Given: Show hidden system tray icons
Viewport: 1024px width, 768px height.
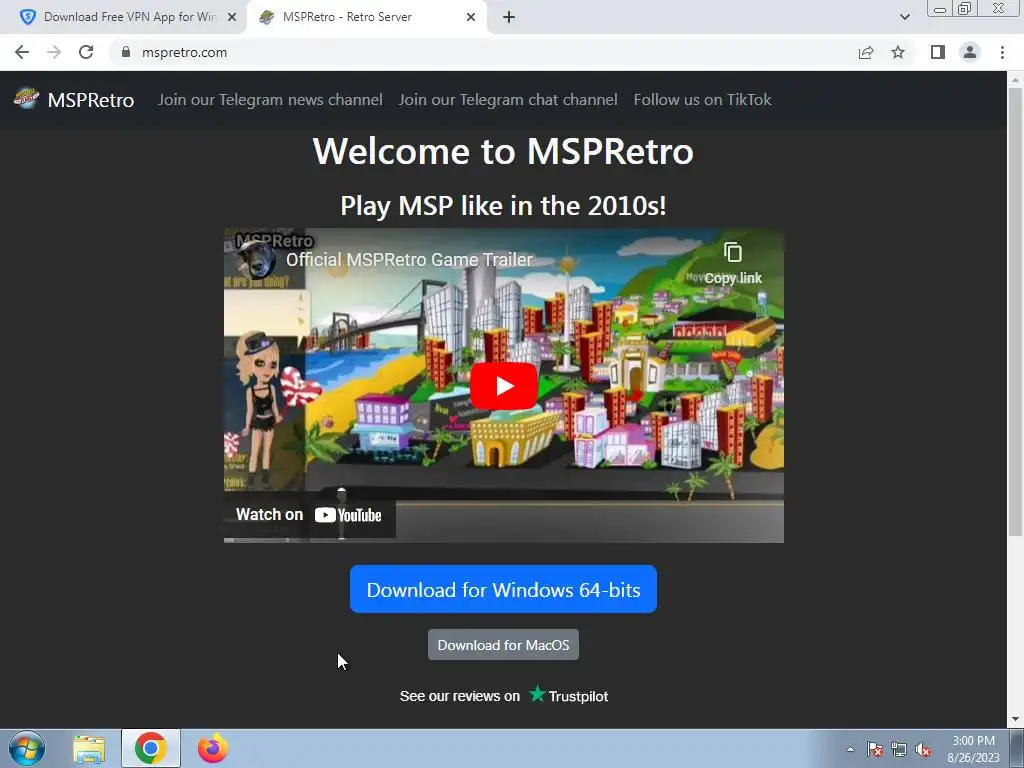Looking at the screenshot, I should [850, 749].
